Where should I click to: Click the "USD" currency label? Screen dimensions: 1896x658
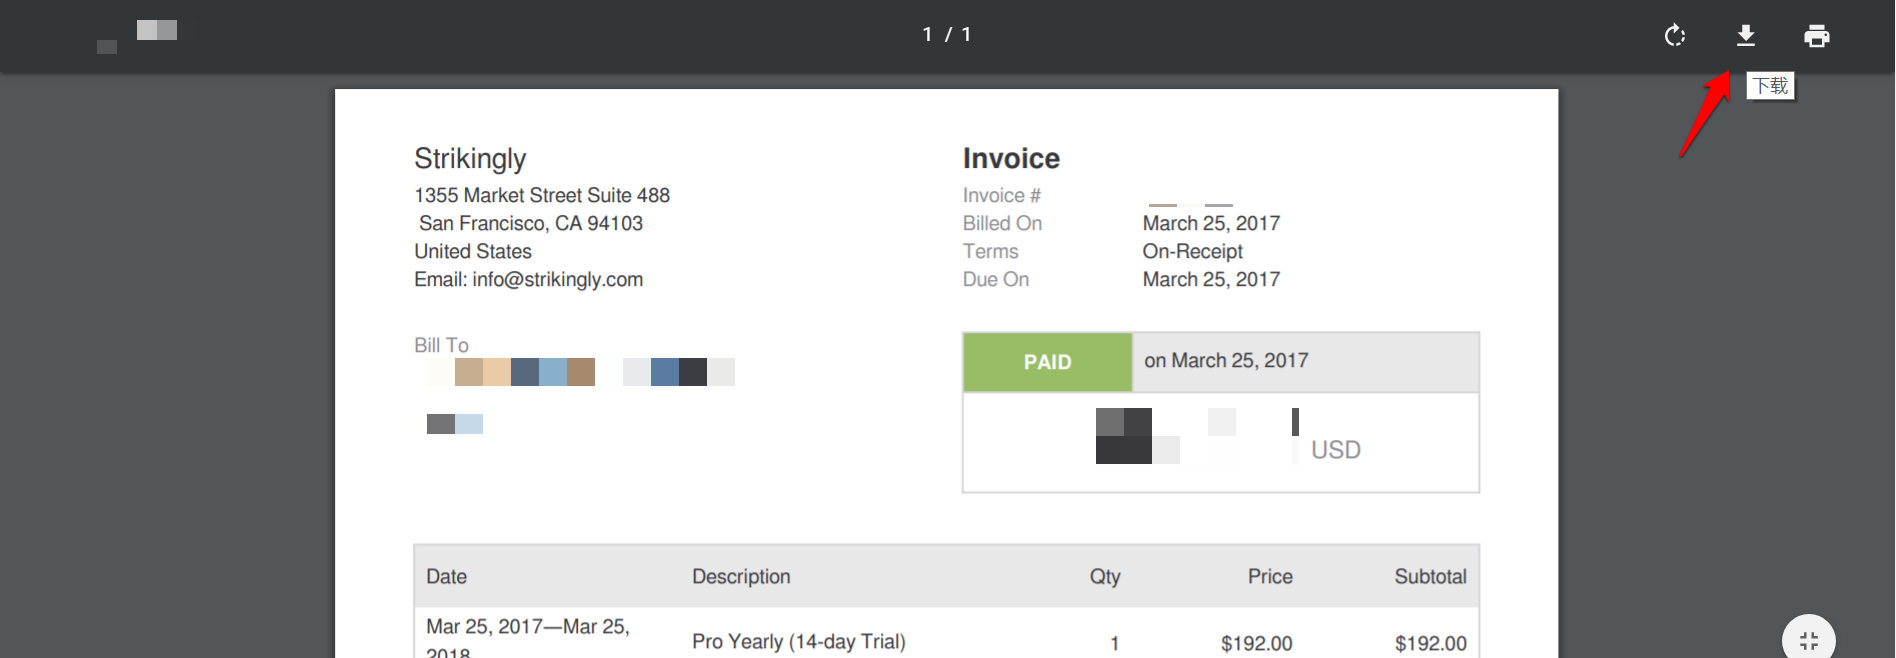(1336, 450)
